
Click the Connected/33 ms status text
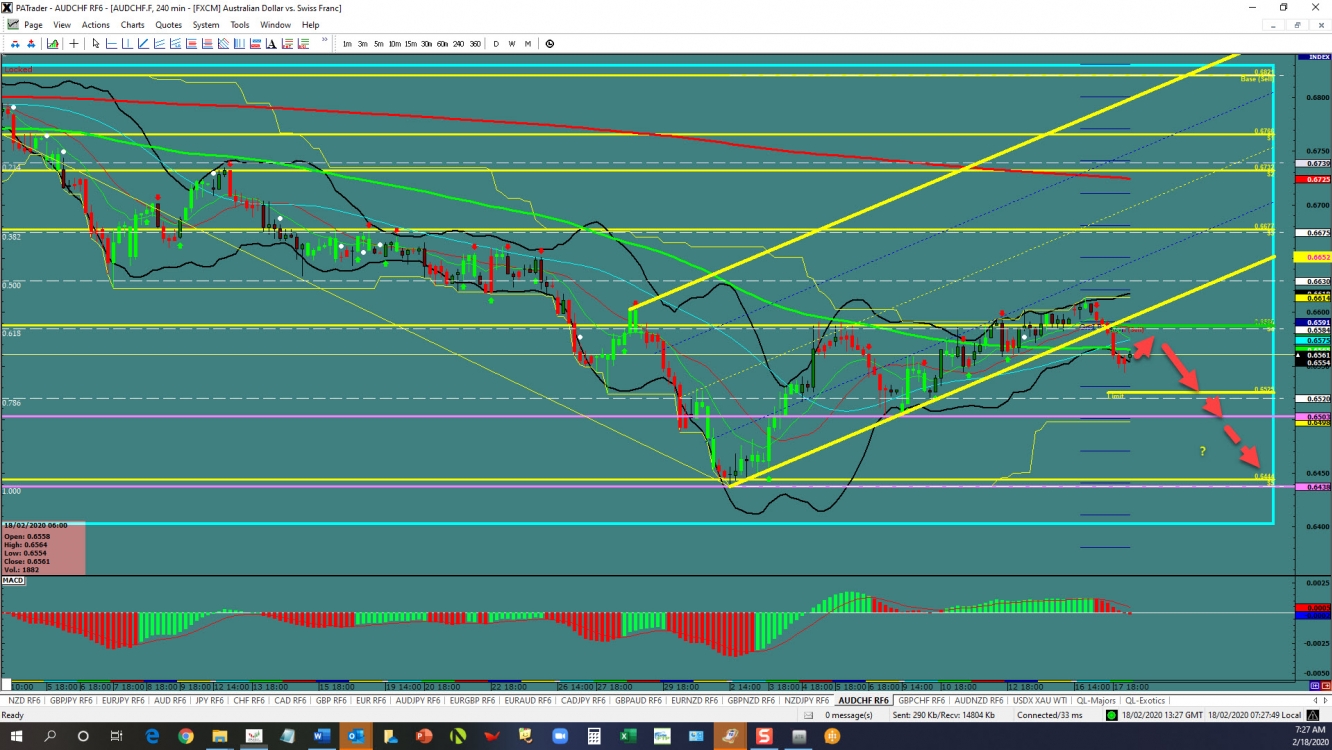tap(1049, 714)
